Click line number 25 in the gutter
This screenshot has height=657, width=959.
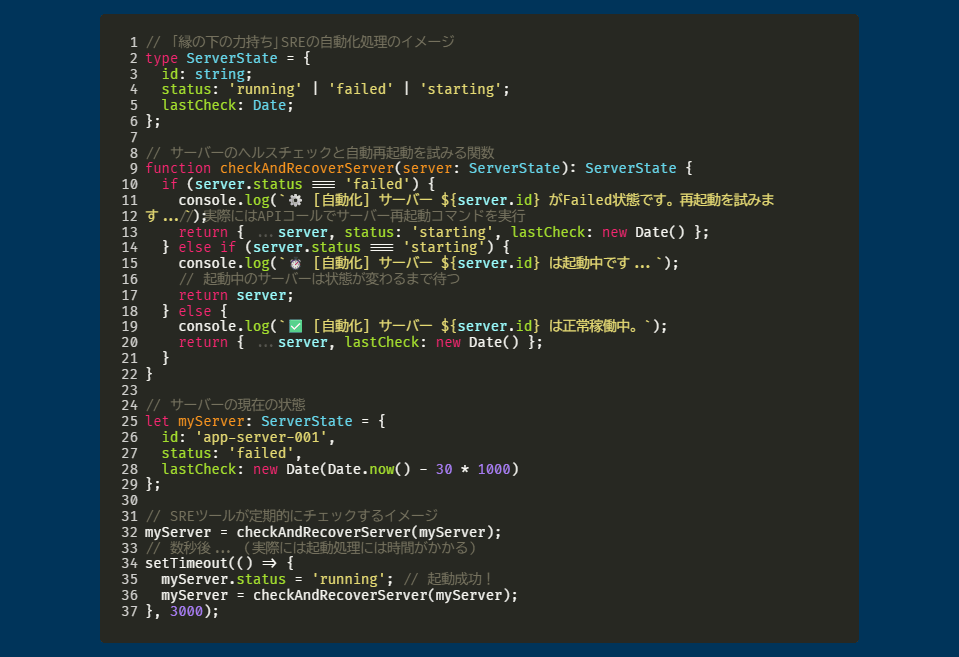pos(129,421)
